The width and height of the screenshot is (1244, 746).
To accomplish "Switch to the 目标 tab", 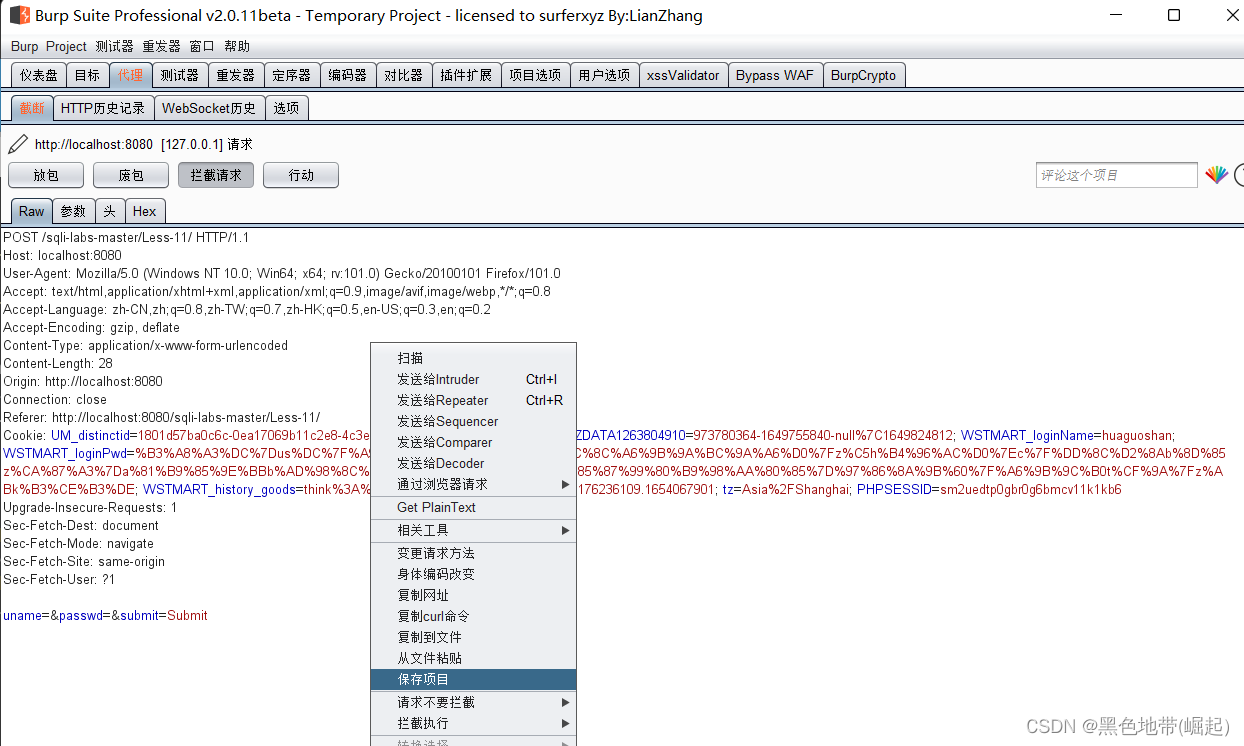I will (x=87, y=75).
